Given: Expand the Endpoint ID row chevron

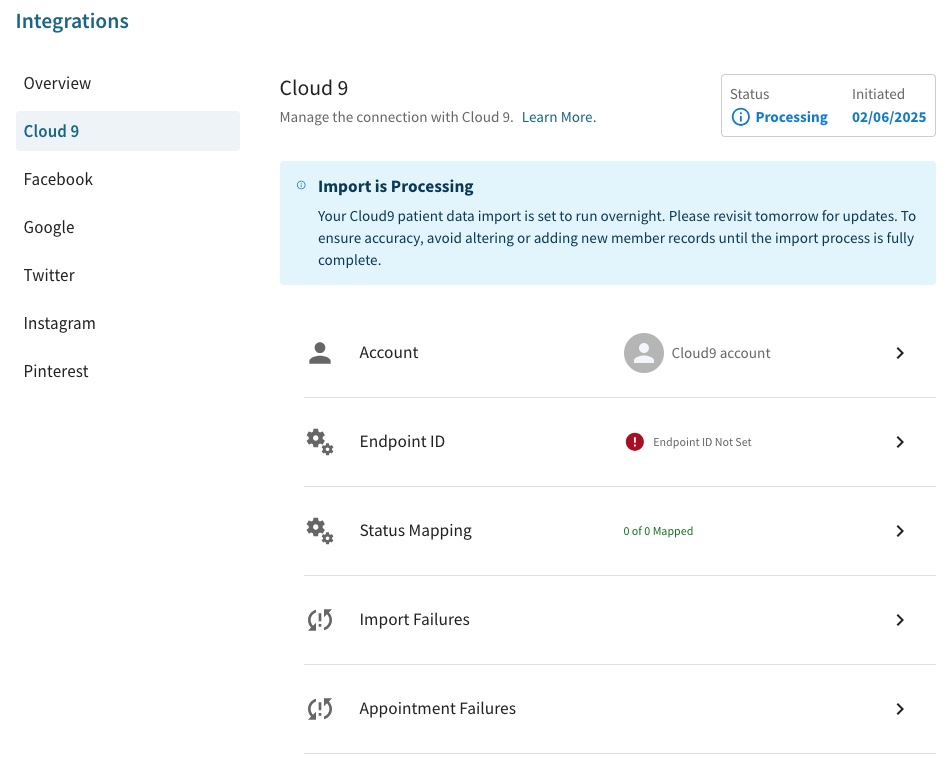Looking at the screenshot, I should (900, 442).
